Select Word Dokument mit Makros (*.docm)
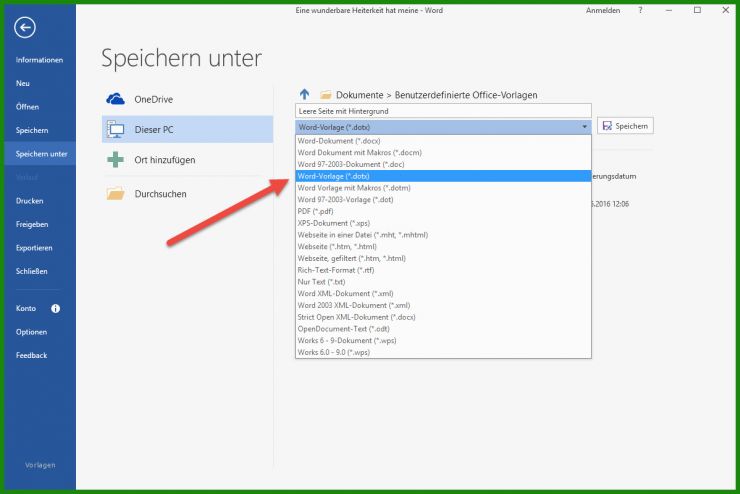Viewport: 740px width, 494px height. (443, 153)
